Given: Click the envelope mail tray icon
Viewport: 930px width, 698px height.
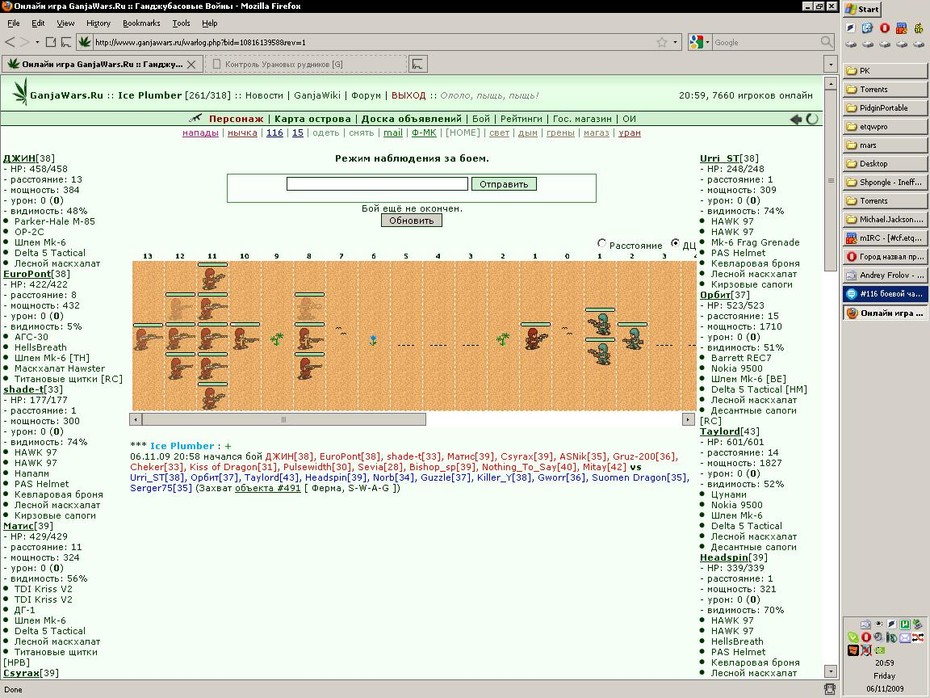Looking at the screenshot, I should click(x=904, y=638).
